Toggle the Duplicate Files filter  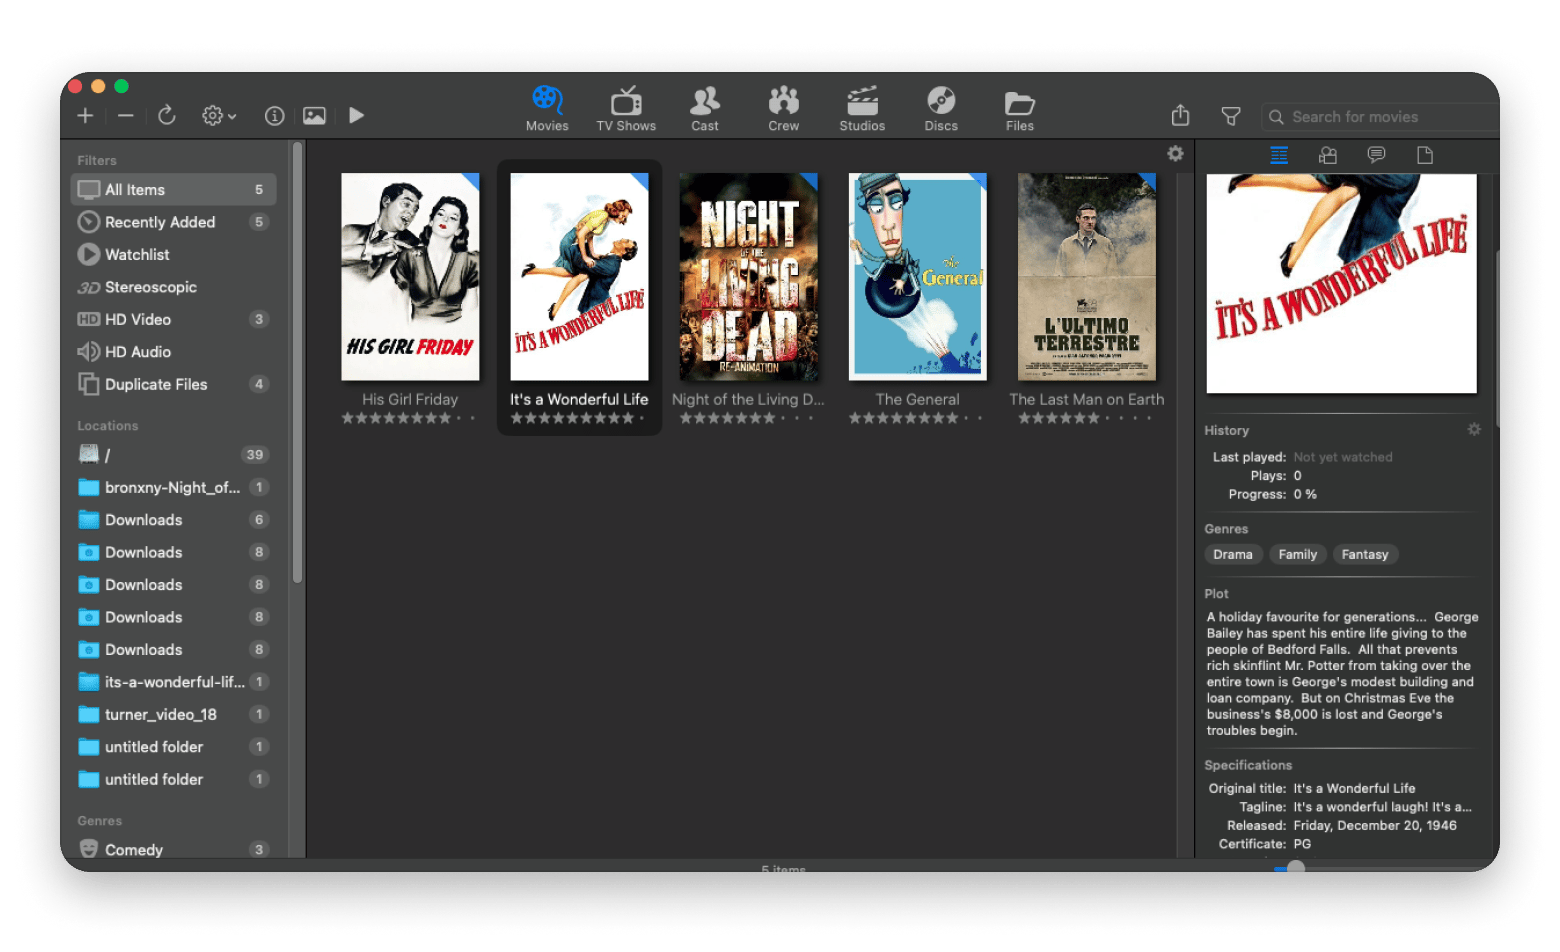[x=155, y=384]
